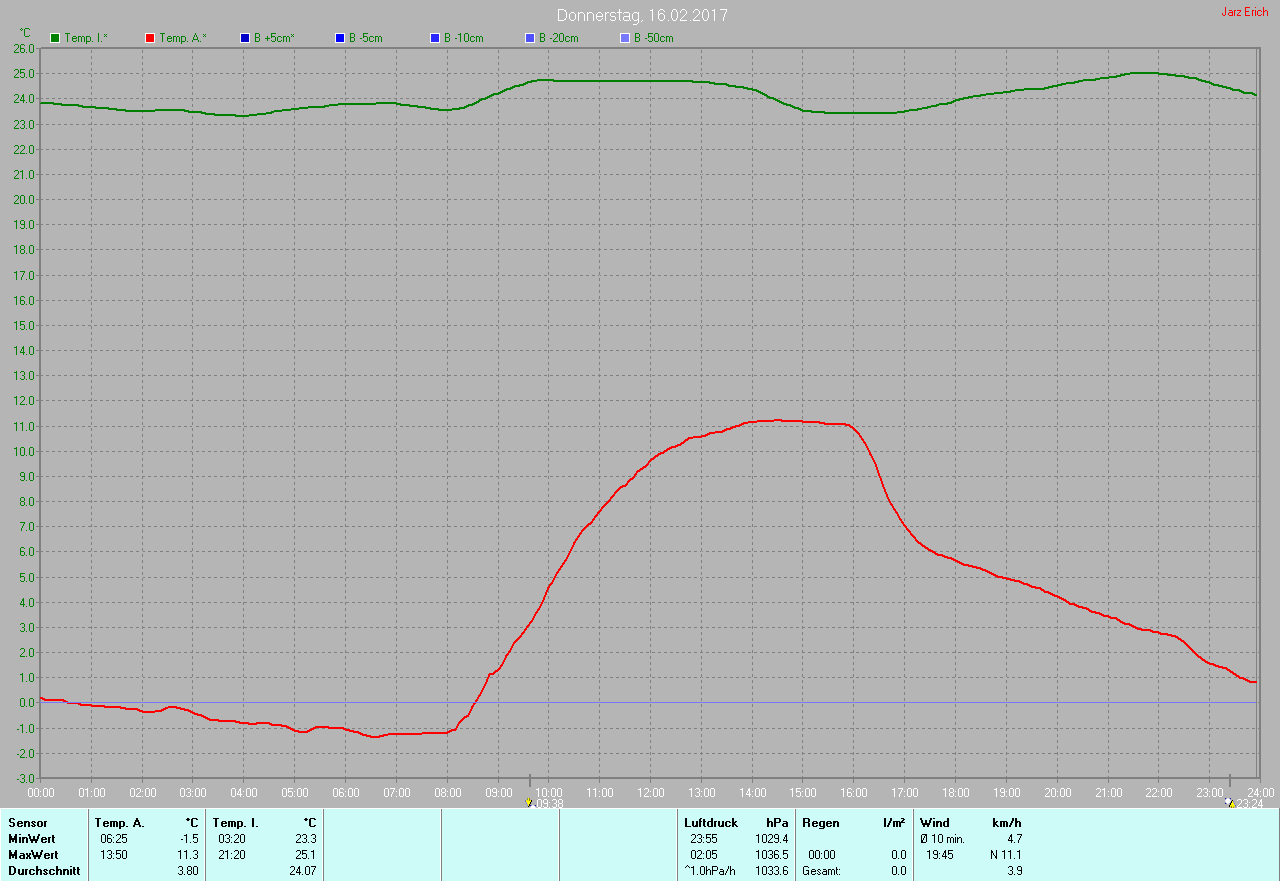Click the B -10cm legend swatch
1280x881 pixels.
point(435,38)
